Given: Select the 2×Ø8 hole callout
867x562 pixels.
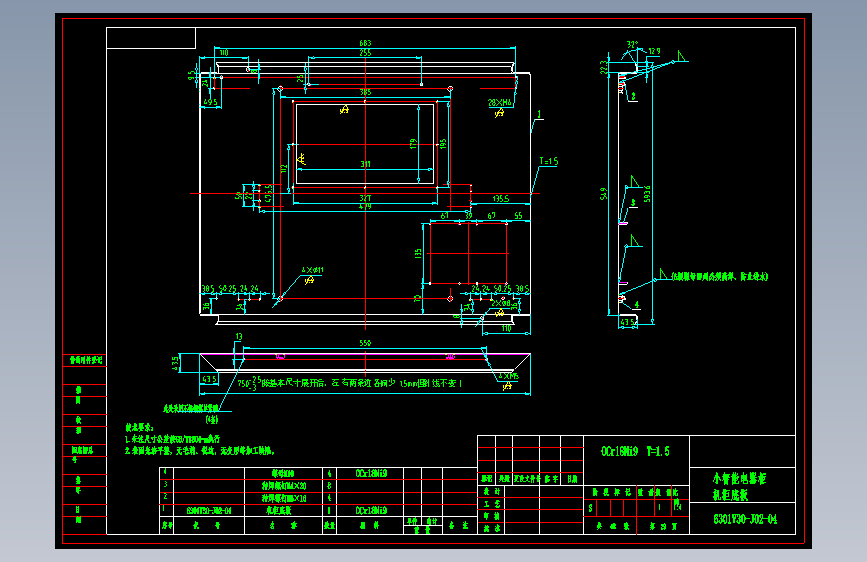Looking at the screenshot, I should point(501,304).
